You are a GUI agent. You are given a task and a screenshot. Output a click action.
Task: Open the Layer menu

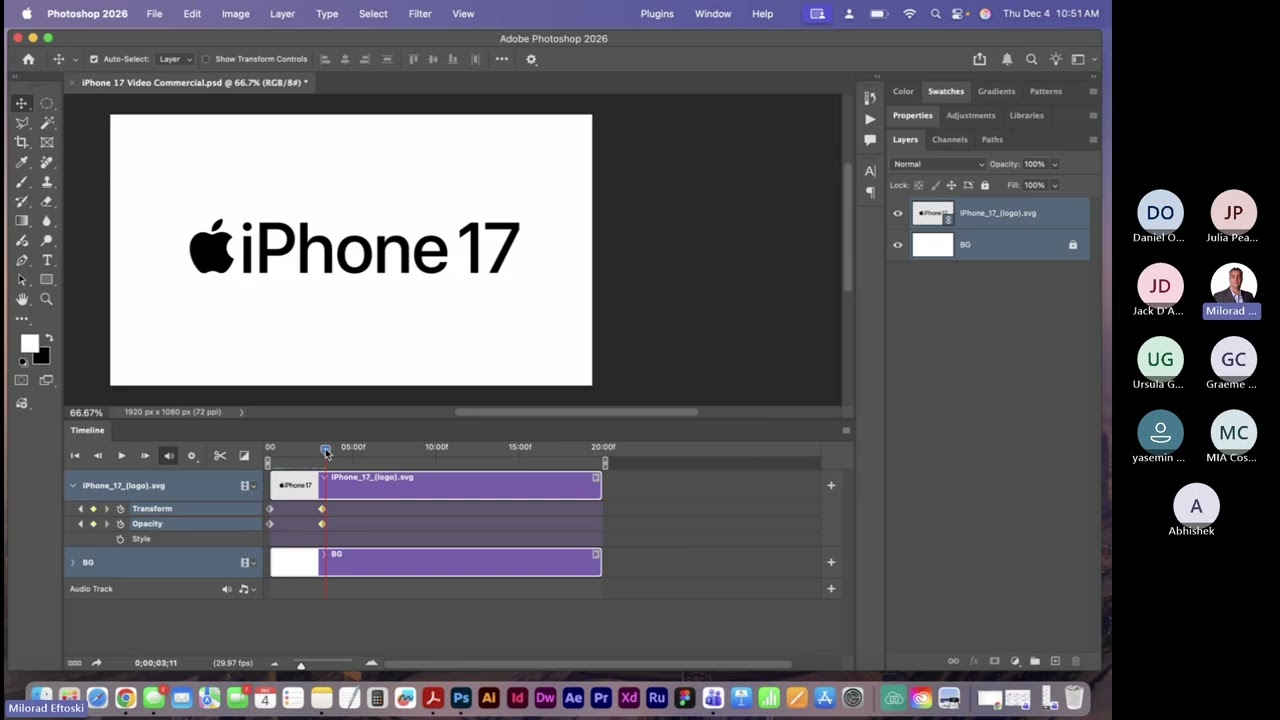(x=282, y=14)
